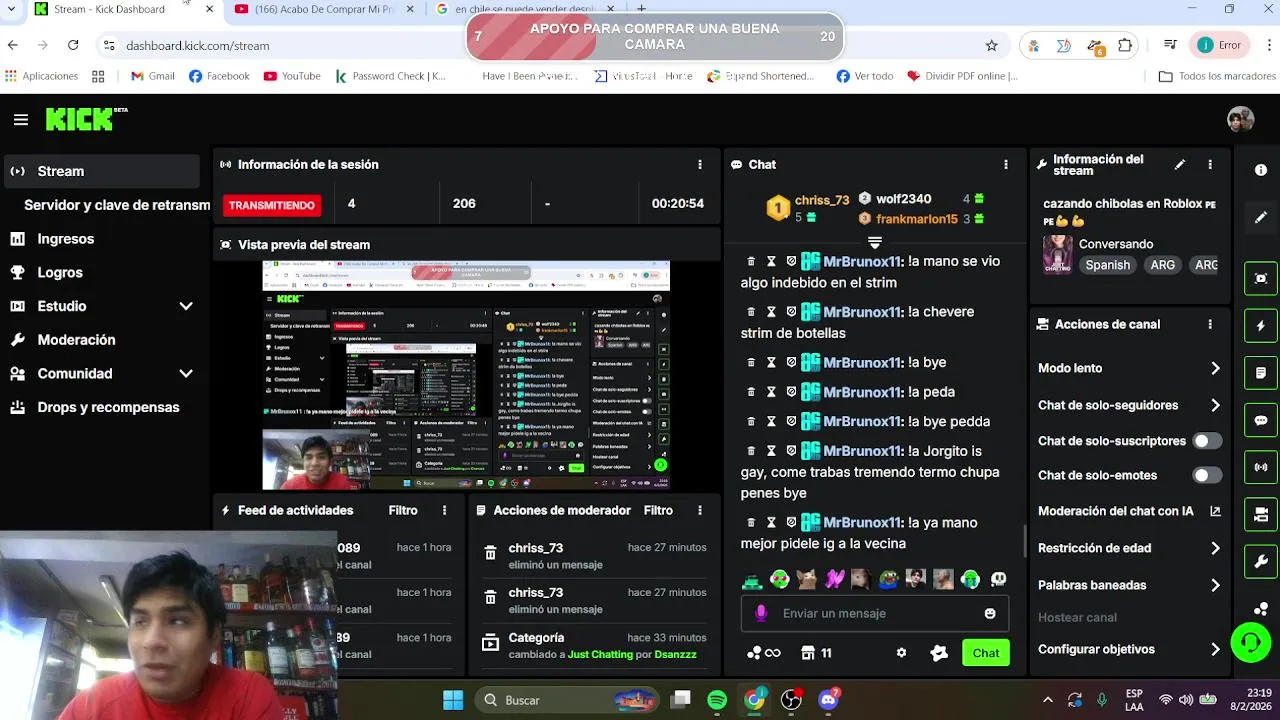Toggle the camera widget in the right rail

pyautogui.click(x=1261, y=515)
